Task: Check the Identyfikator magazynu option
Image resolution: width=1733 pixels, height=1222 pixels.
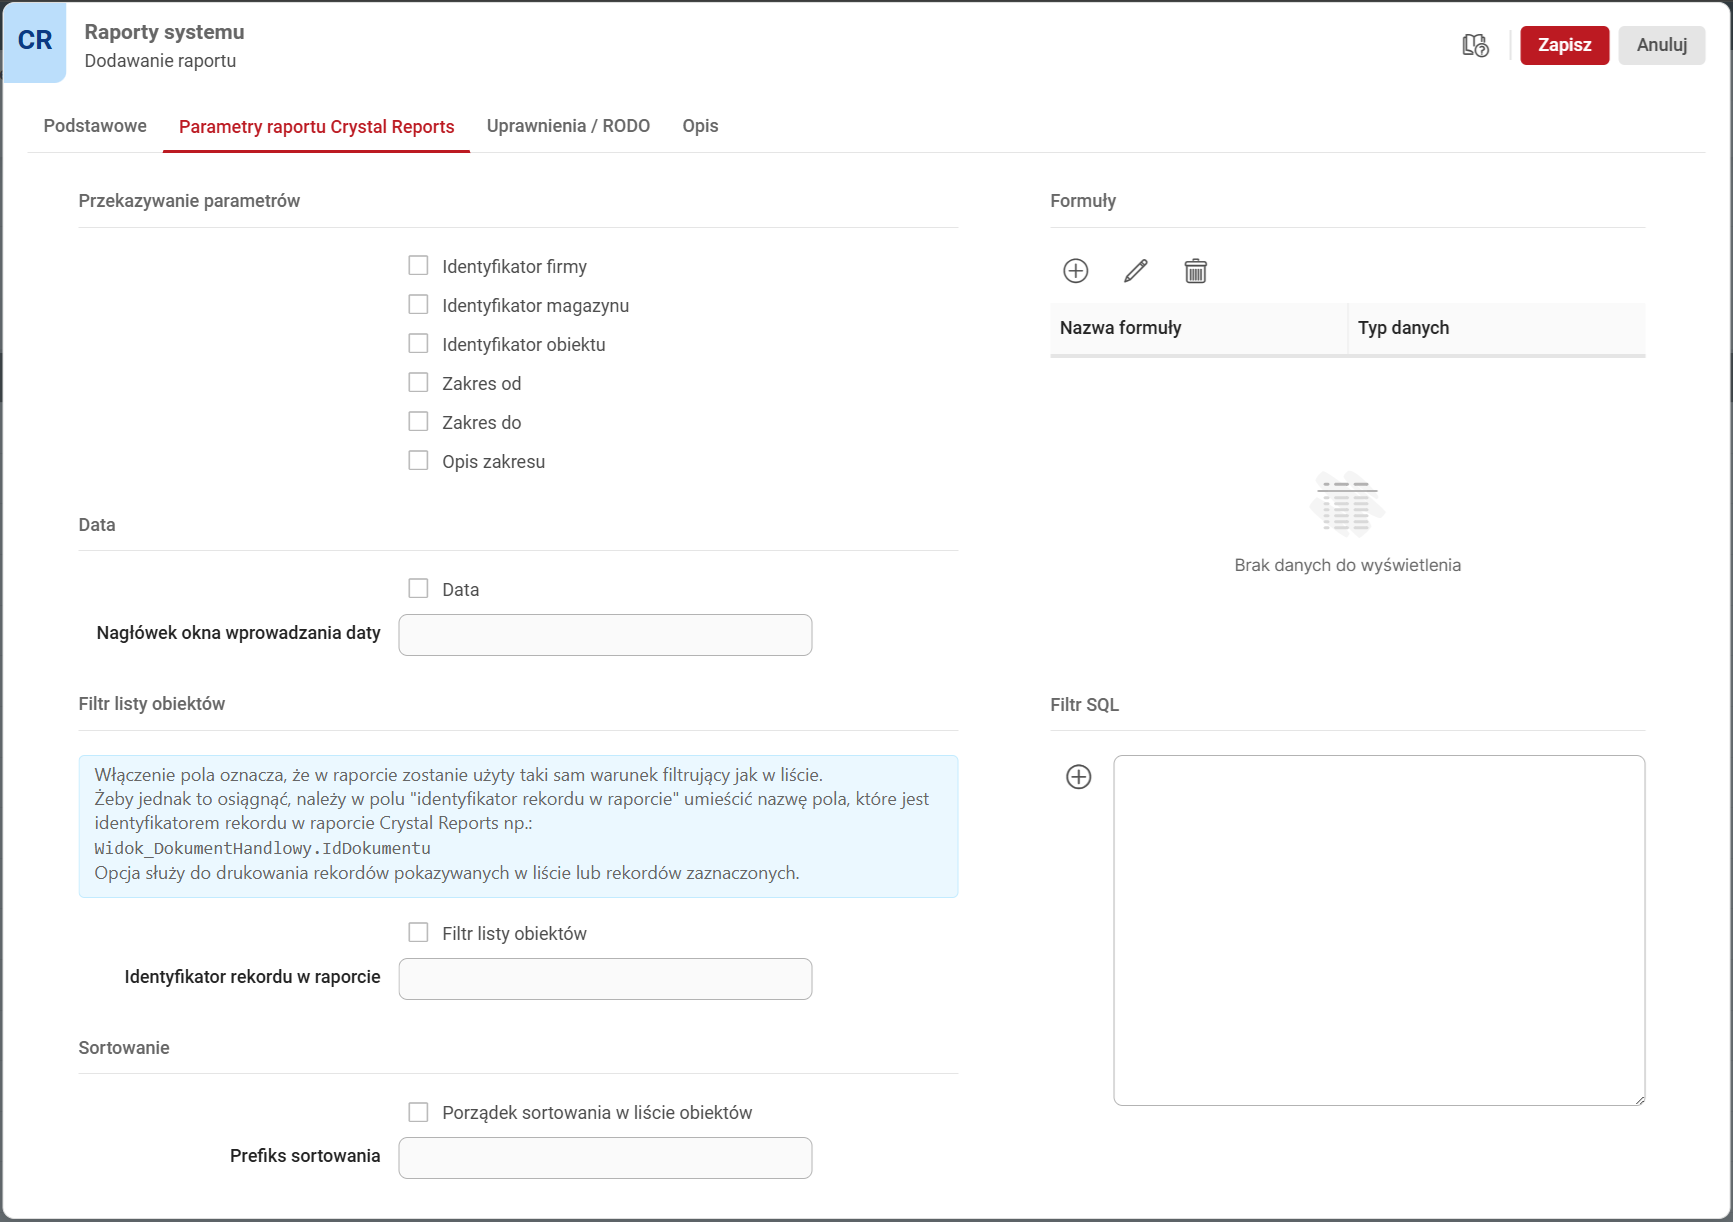Action: (x=418, y=305)
